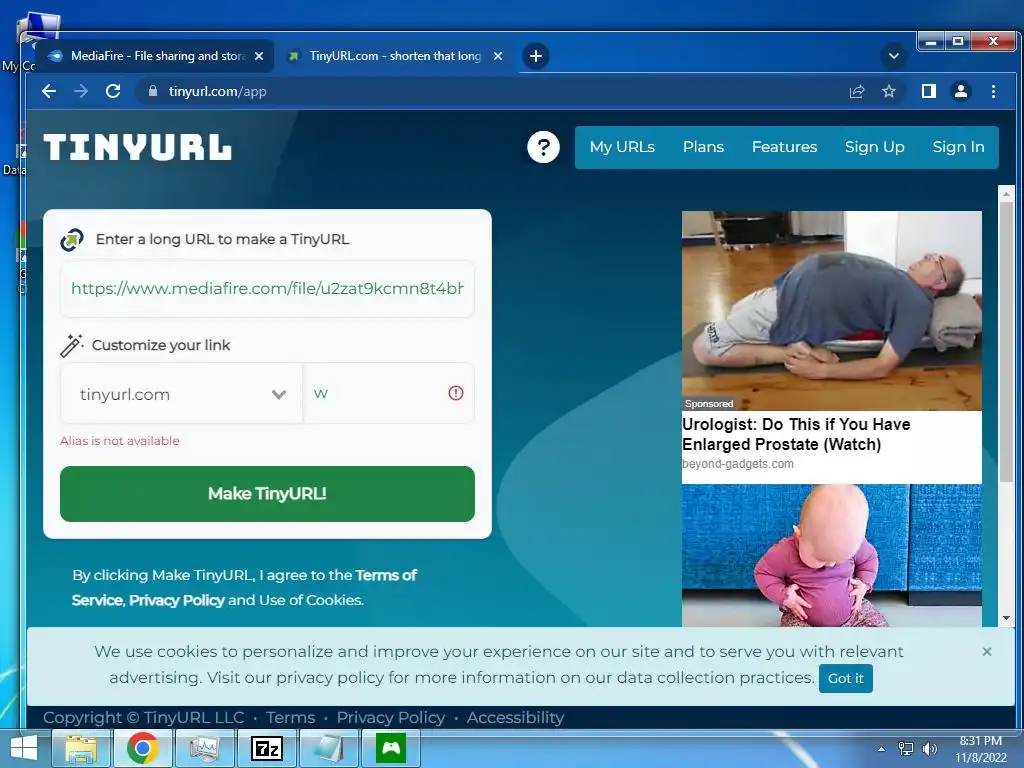Open the question mark help icon

[x=543, y=147]
